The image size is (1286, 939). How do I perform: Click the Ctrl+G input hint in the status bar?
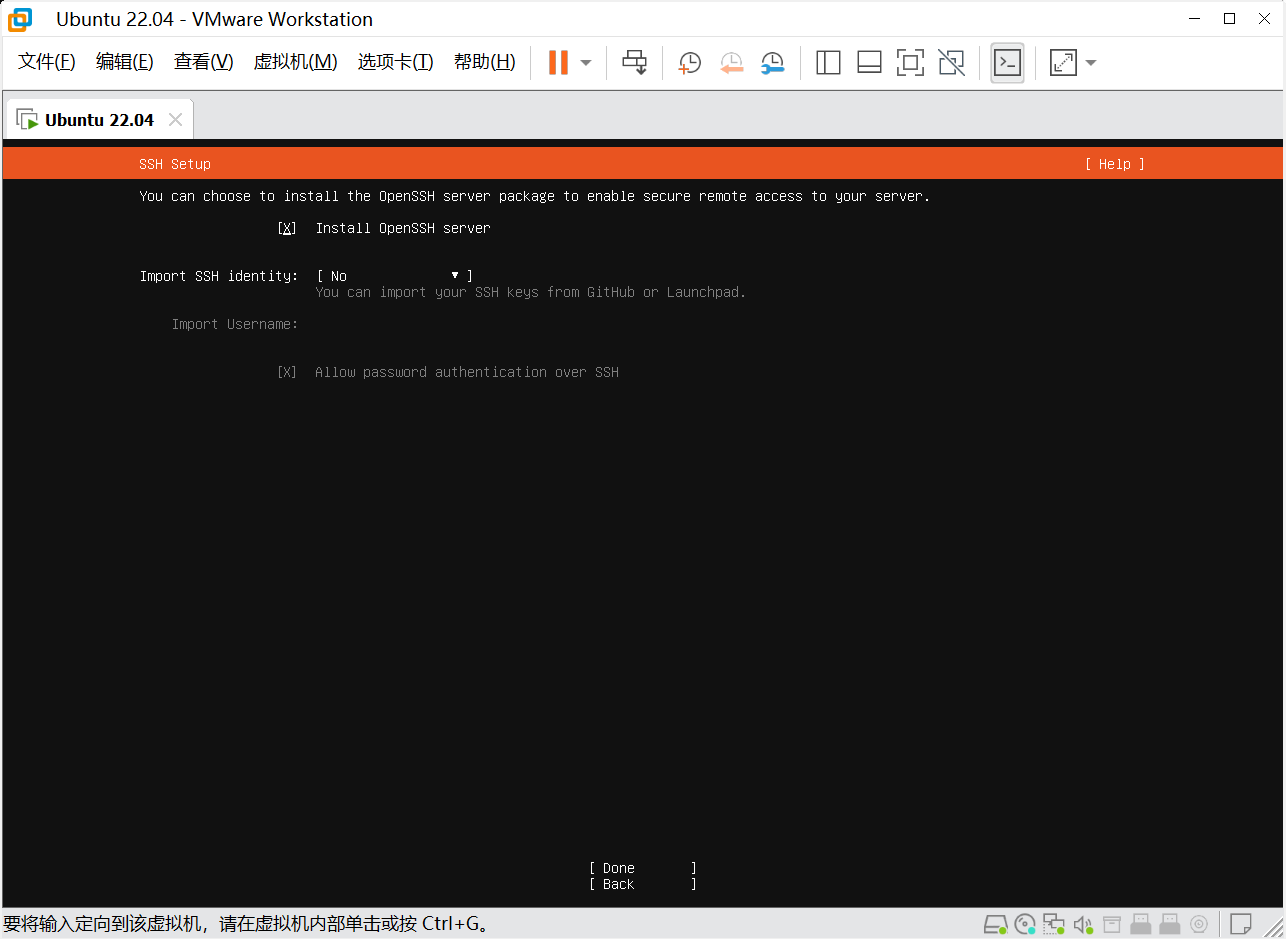(x=246, y=923)
